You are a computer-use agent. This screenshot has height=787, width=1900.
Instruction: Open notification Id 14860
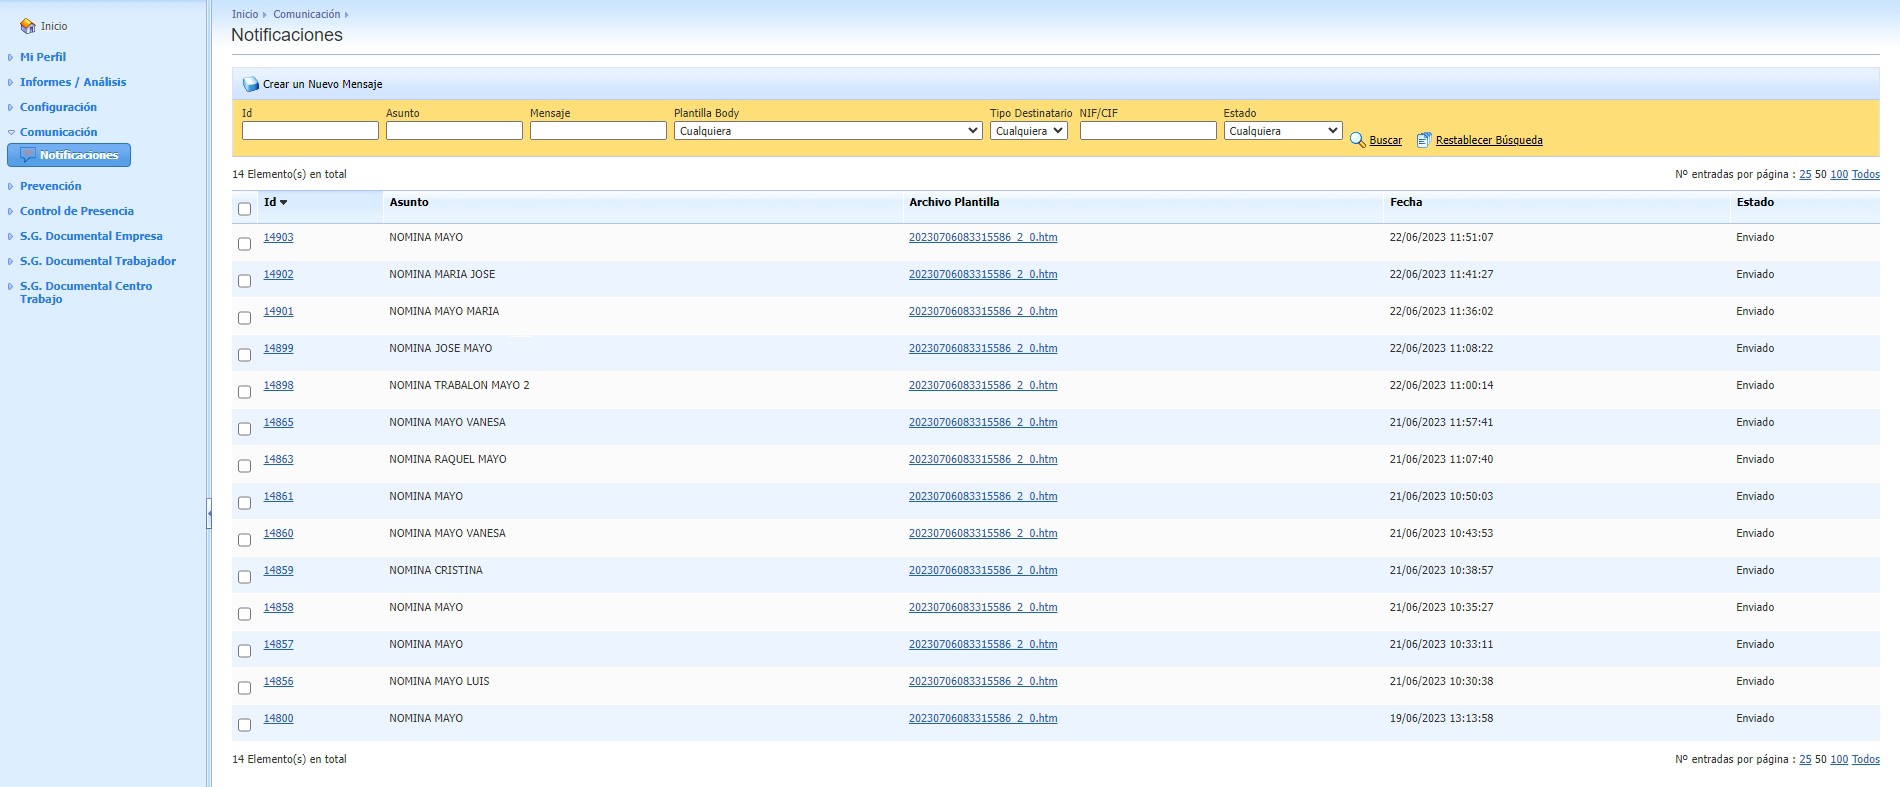point(278,533)
